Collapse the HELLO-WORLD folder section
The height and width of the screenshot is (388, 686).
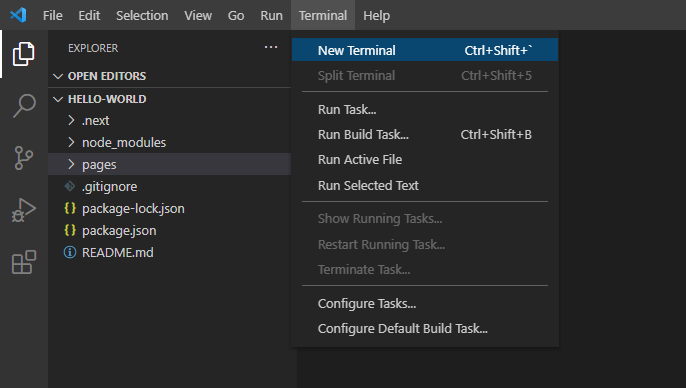tap(58, 99)
